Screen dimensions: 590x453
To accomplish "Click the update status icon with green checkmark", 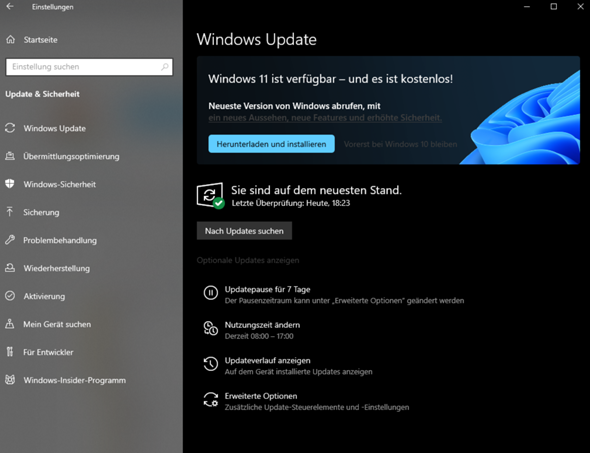I will pyautogui.click(x=210, y=196).
